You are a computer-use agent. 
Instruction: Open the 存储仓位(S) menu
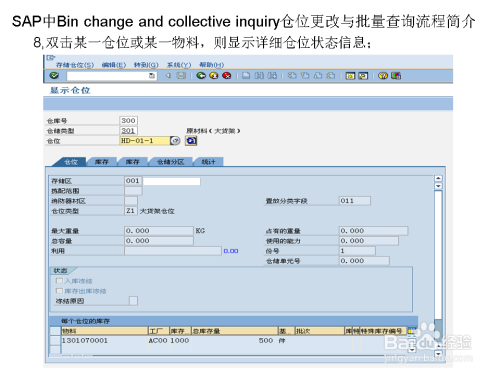75,65
